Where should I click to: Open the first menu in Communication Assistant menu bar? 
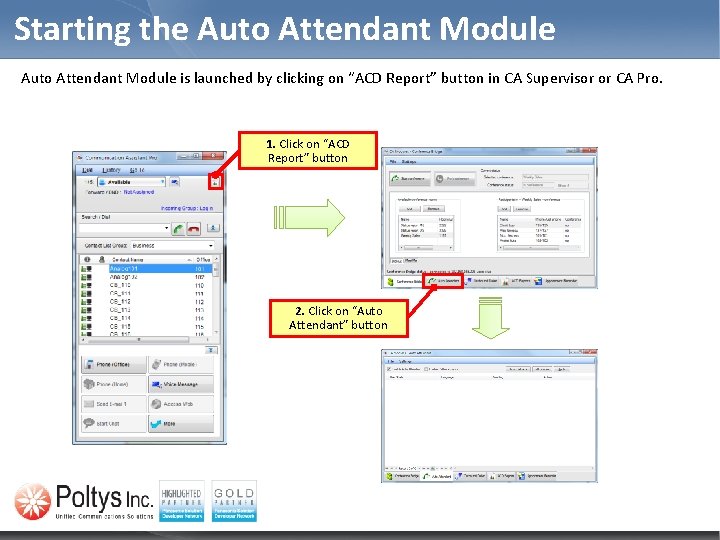(x=87, y=170)
